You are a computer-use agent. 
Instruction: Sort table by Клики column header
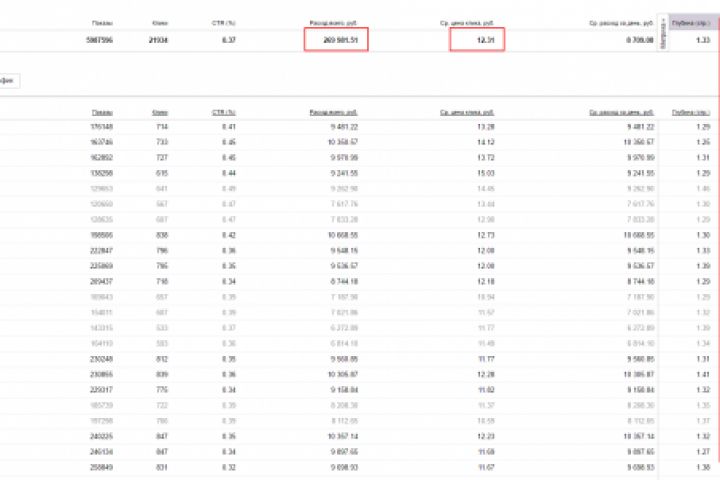(160, 112)
